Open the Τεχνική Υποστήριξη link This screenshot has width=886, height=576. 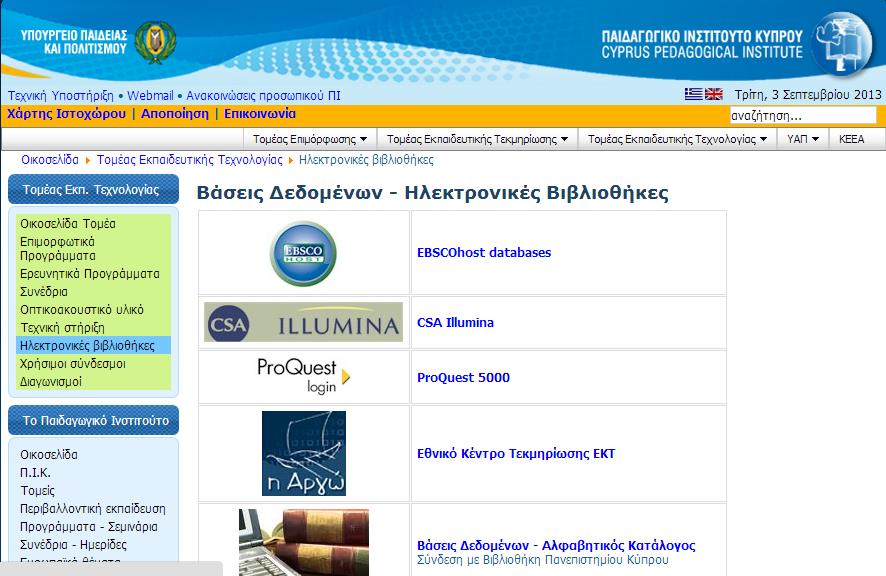click(x=60, y=96)
